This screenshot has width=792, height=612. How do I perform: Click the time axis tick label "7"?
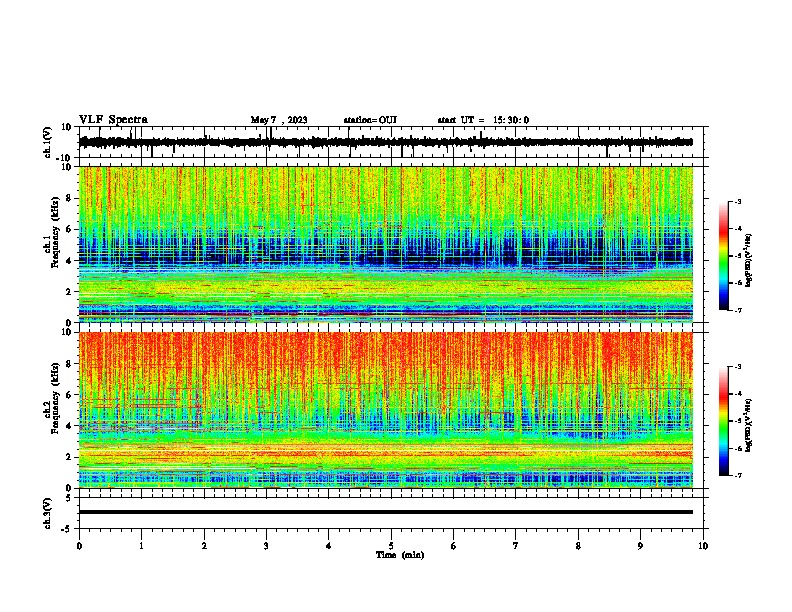[516, 546]
